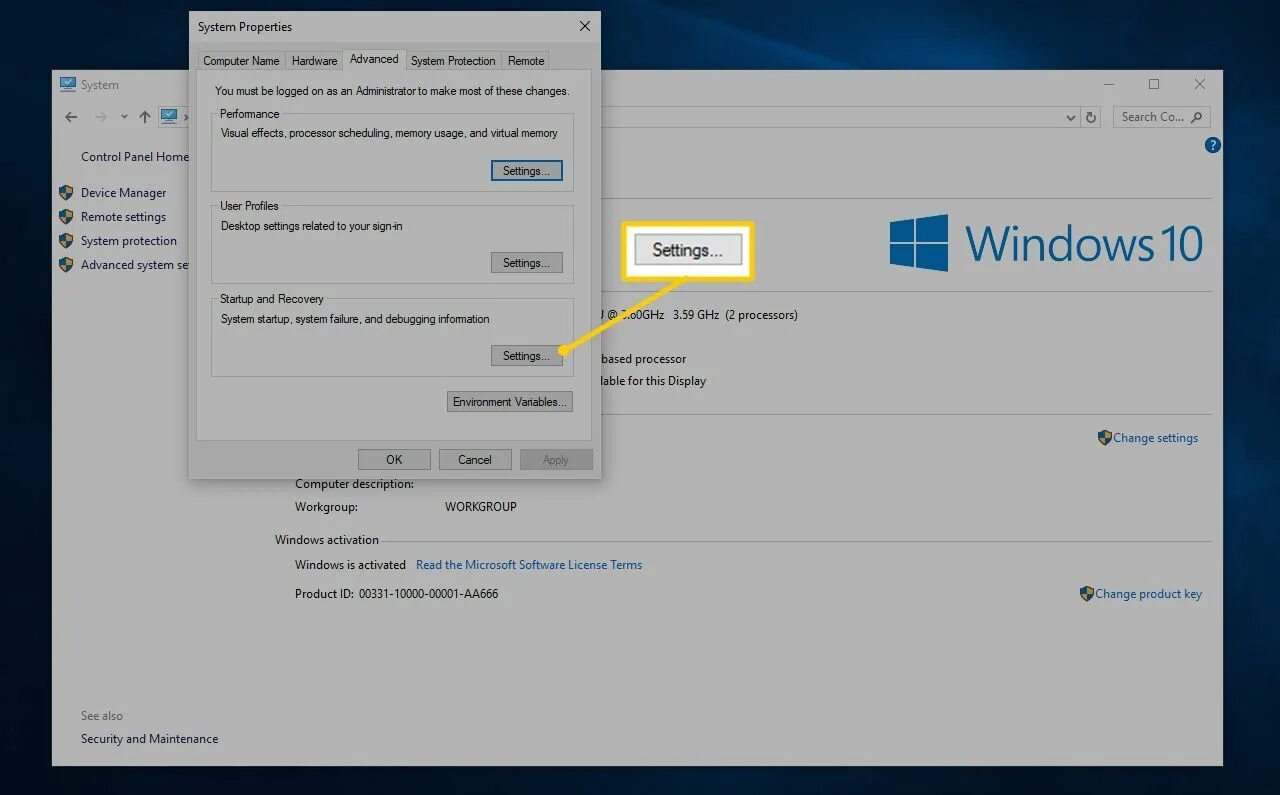Click 'Desktop settings related to your sign-in' text
This screenshot has height=795, width=1280.
click(312, 226)
